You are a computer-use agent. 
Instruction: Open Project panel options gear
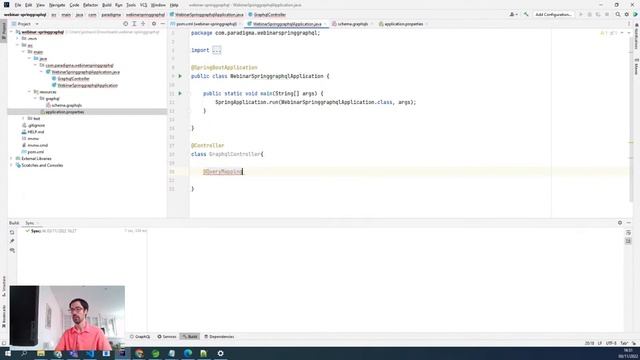coord(154,24)
